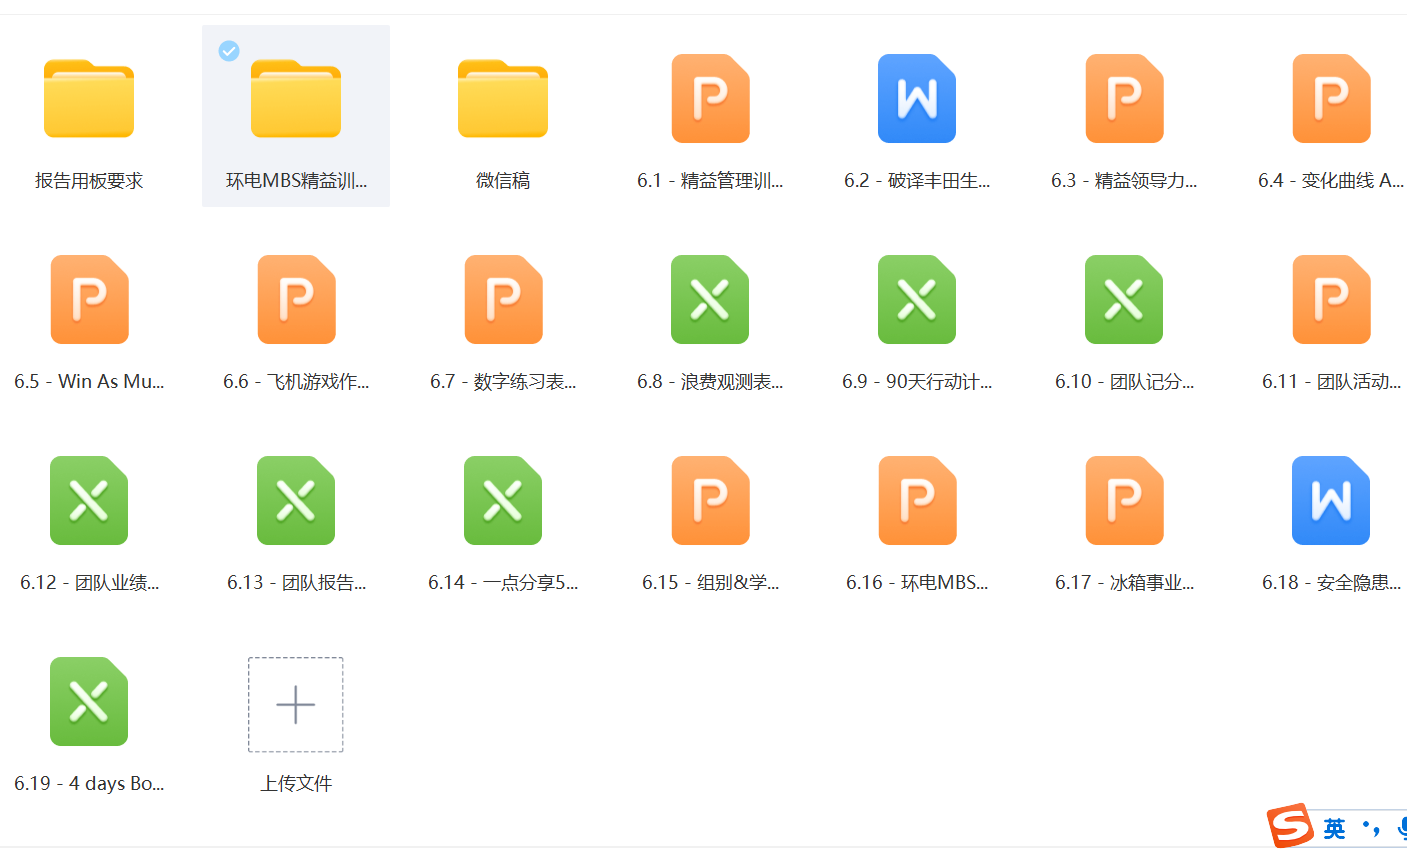This screenshot has width=1407, height=864.
Task: Open the 微信稿 folder
Action: click(x=503, y=98)
